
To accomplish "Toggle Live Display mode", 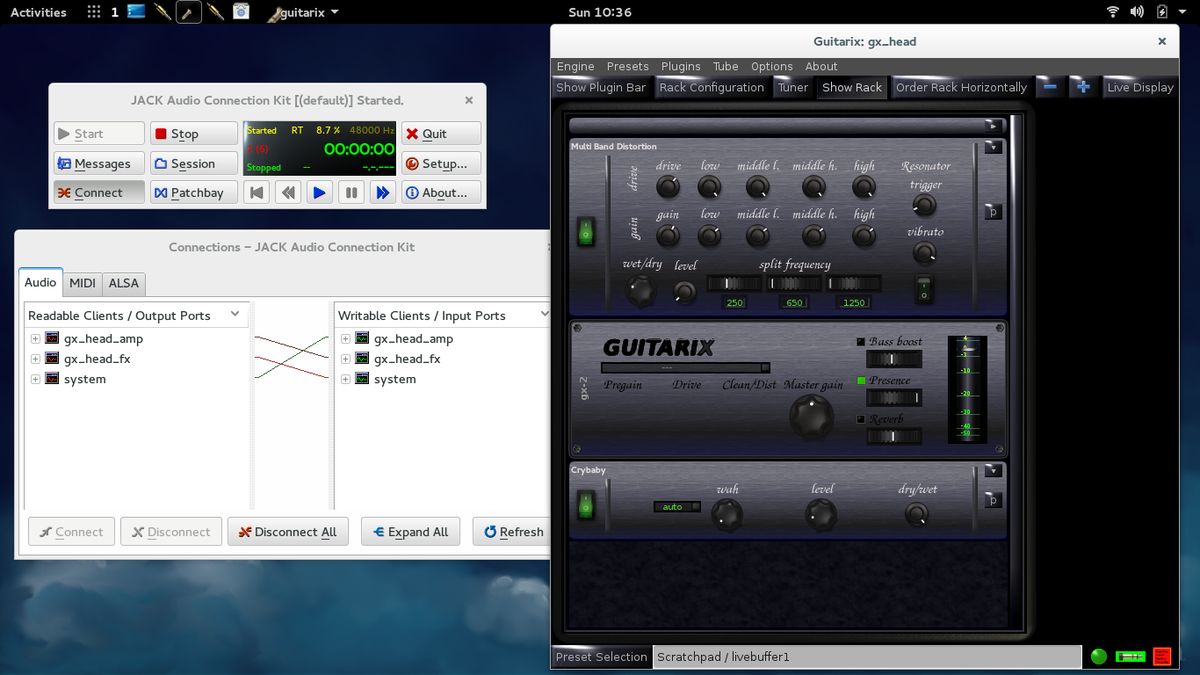I will point(1140,87).
